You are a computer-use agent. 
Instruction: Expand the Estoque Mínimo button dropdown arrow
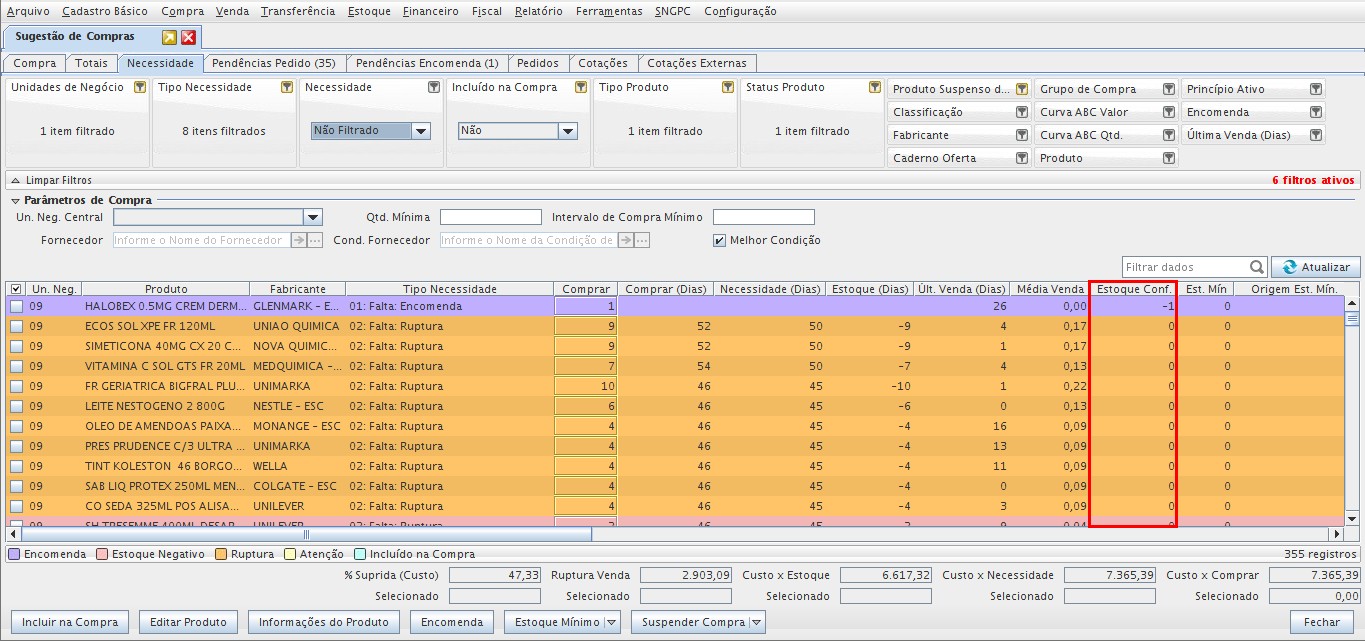click(611, 622)
